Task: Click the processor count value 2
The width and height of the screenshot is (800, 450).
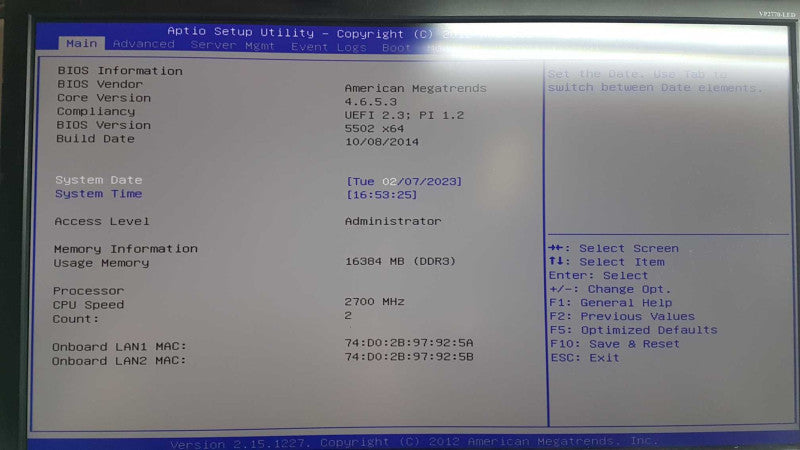Action: click(348, 315)
